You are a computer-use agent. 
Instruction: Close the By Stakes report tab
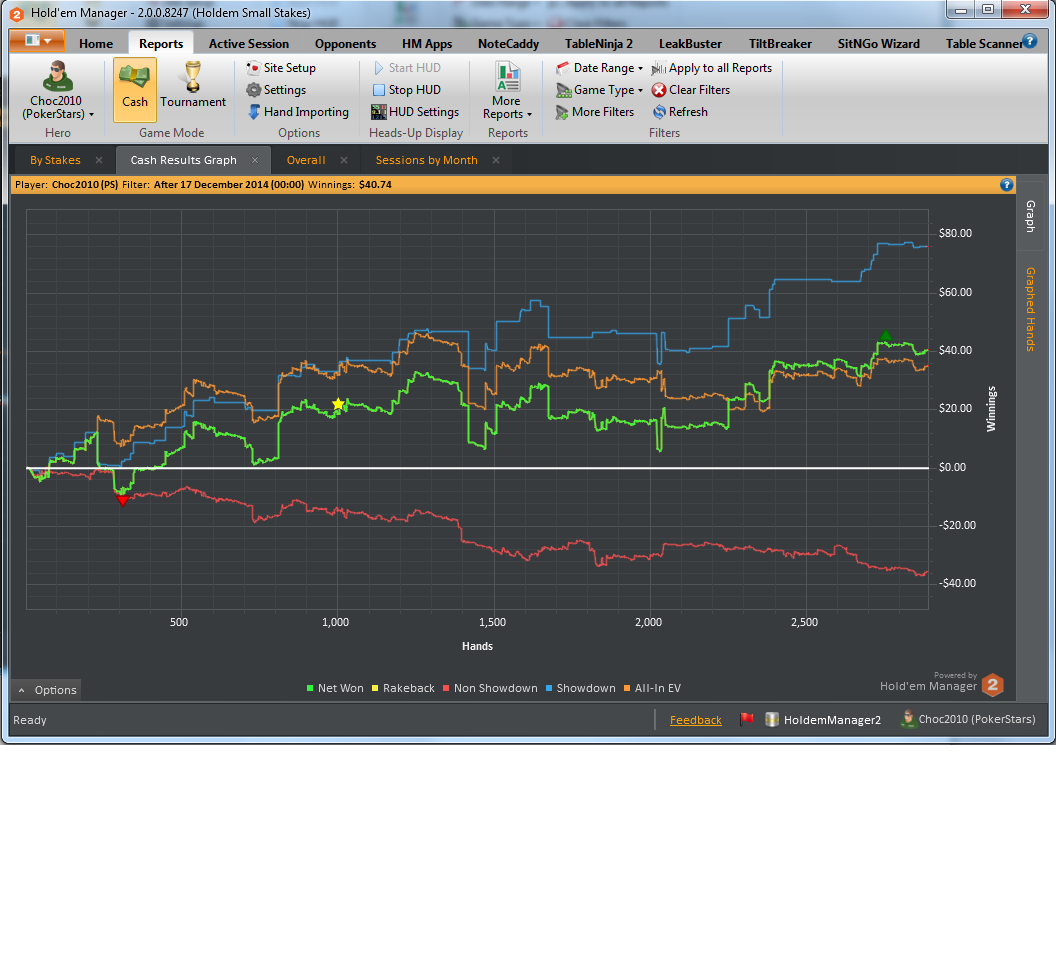coord(99,160)
